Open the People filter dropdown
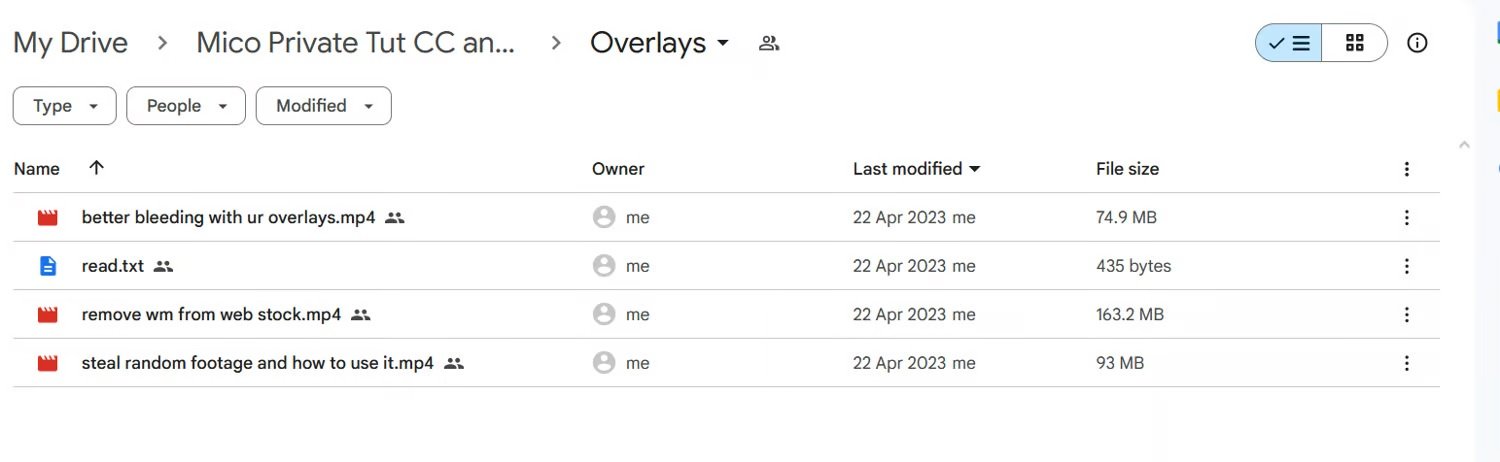Viewport: 1500px width, 462px height. (x=186, y=106)
